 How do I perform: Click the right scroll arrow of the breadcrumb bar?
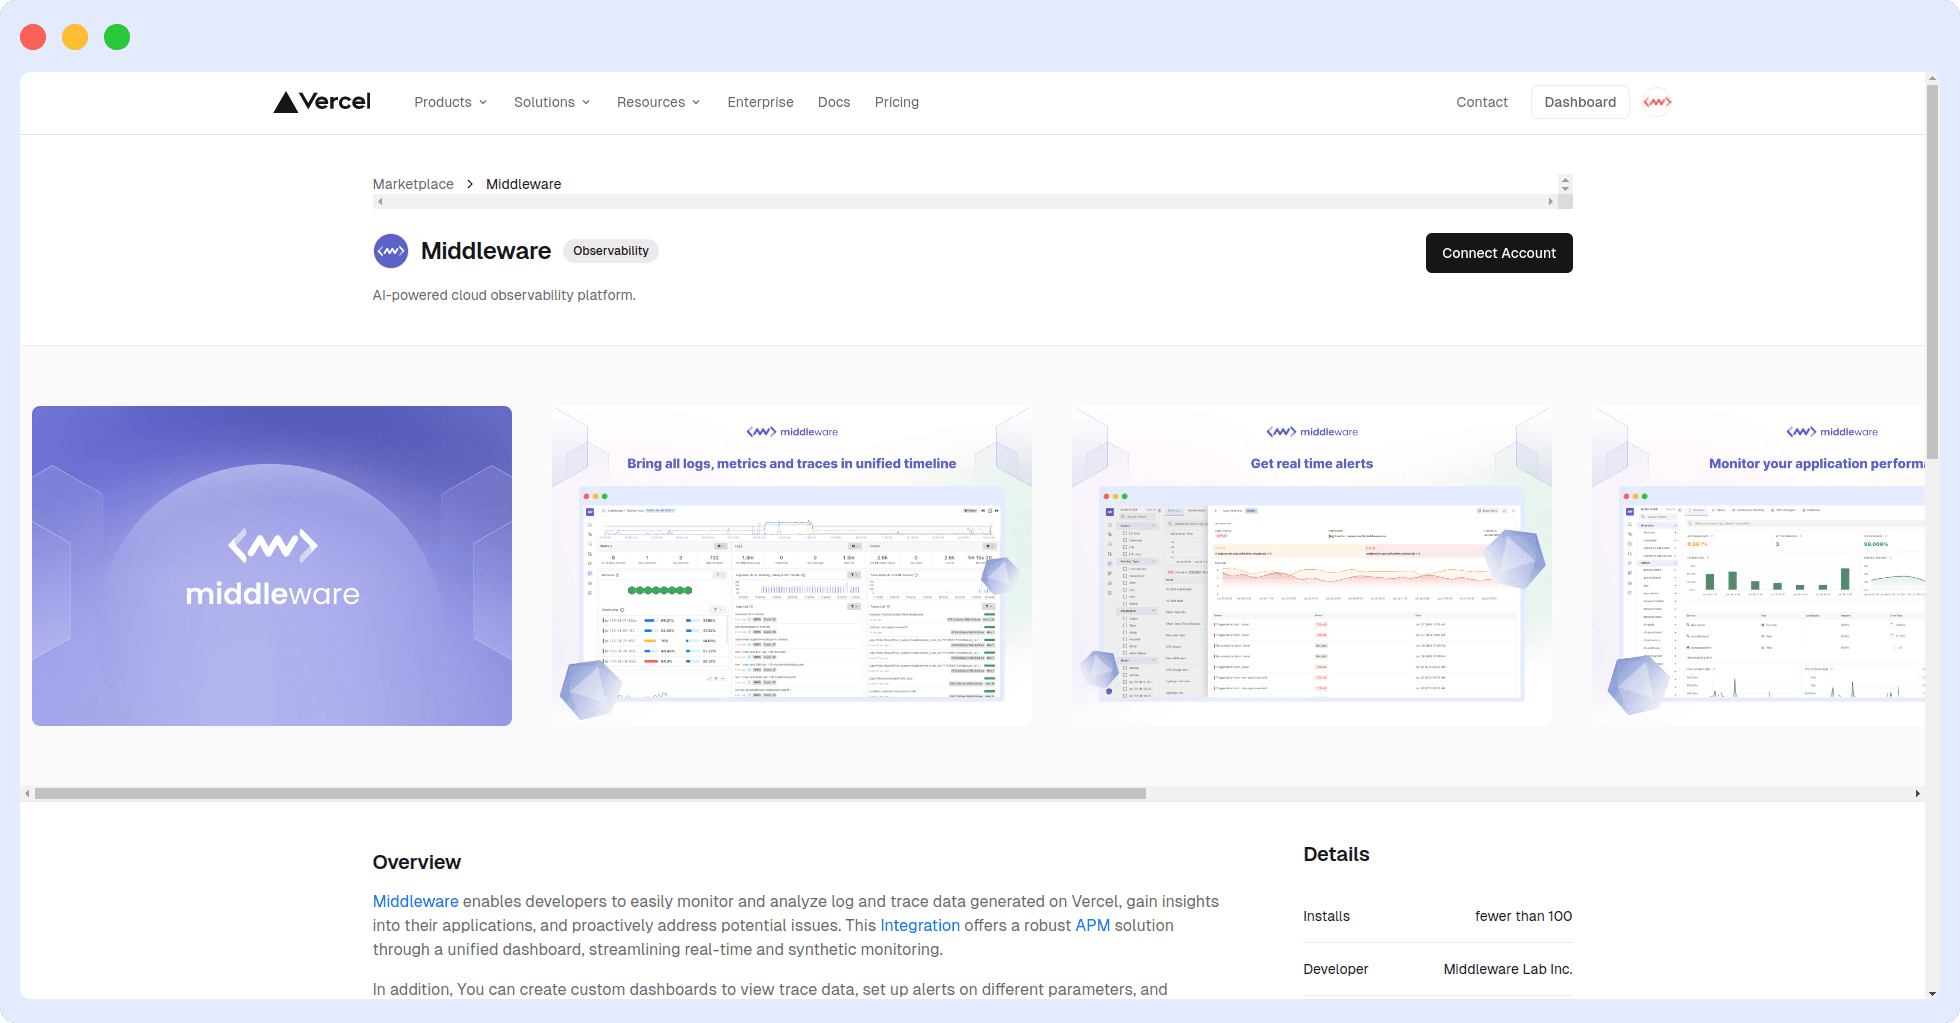(1550, 201)
